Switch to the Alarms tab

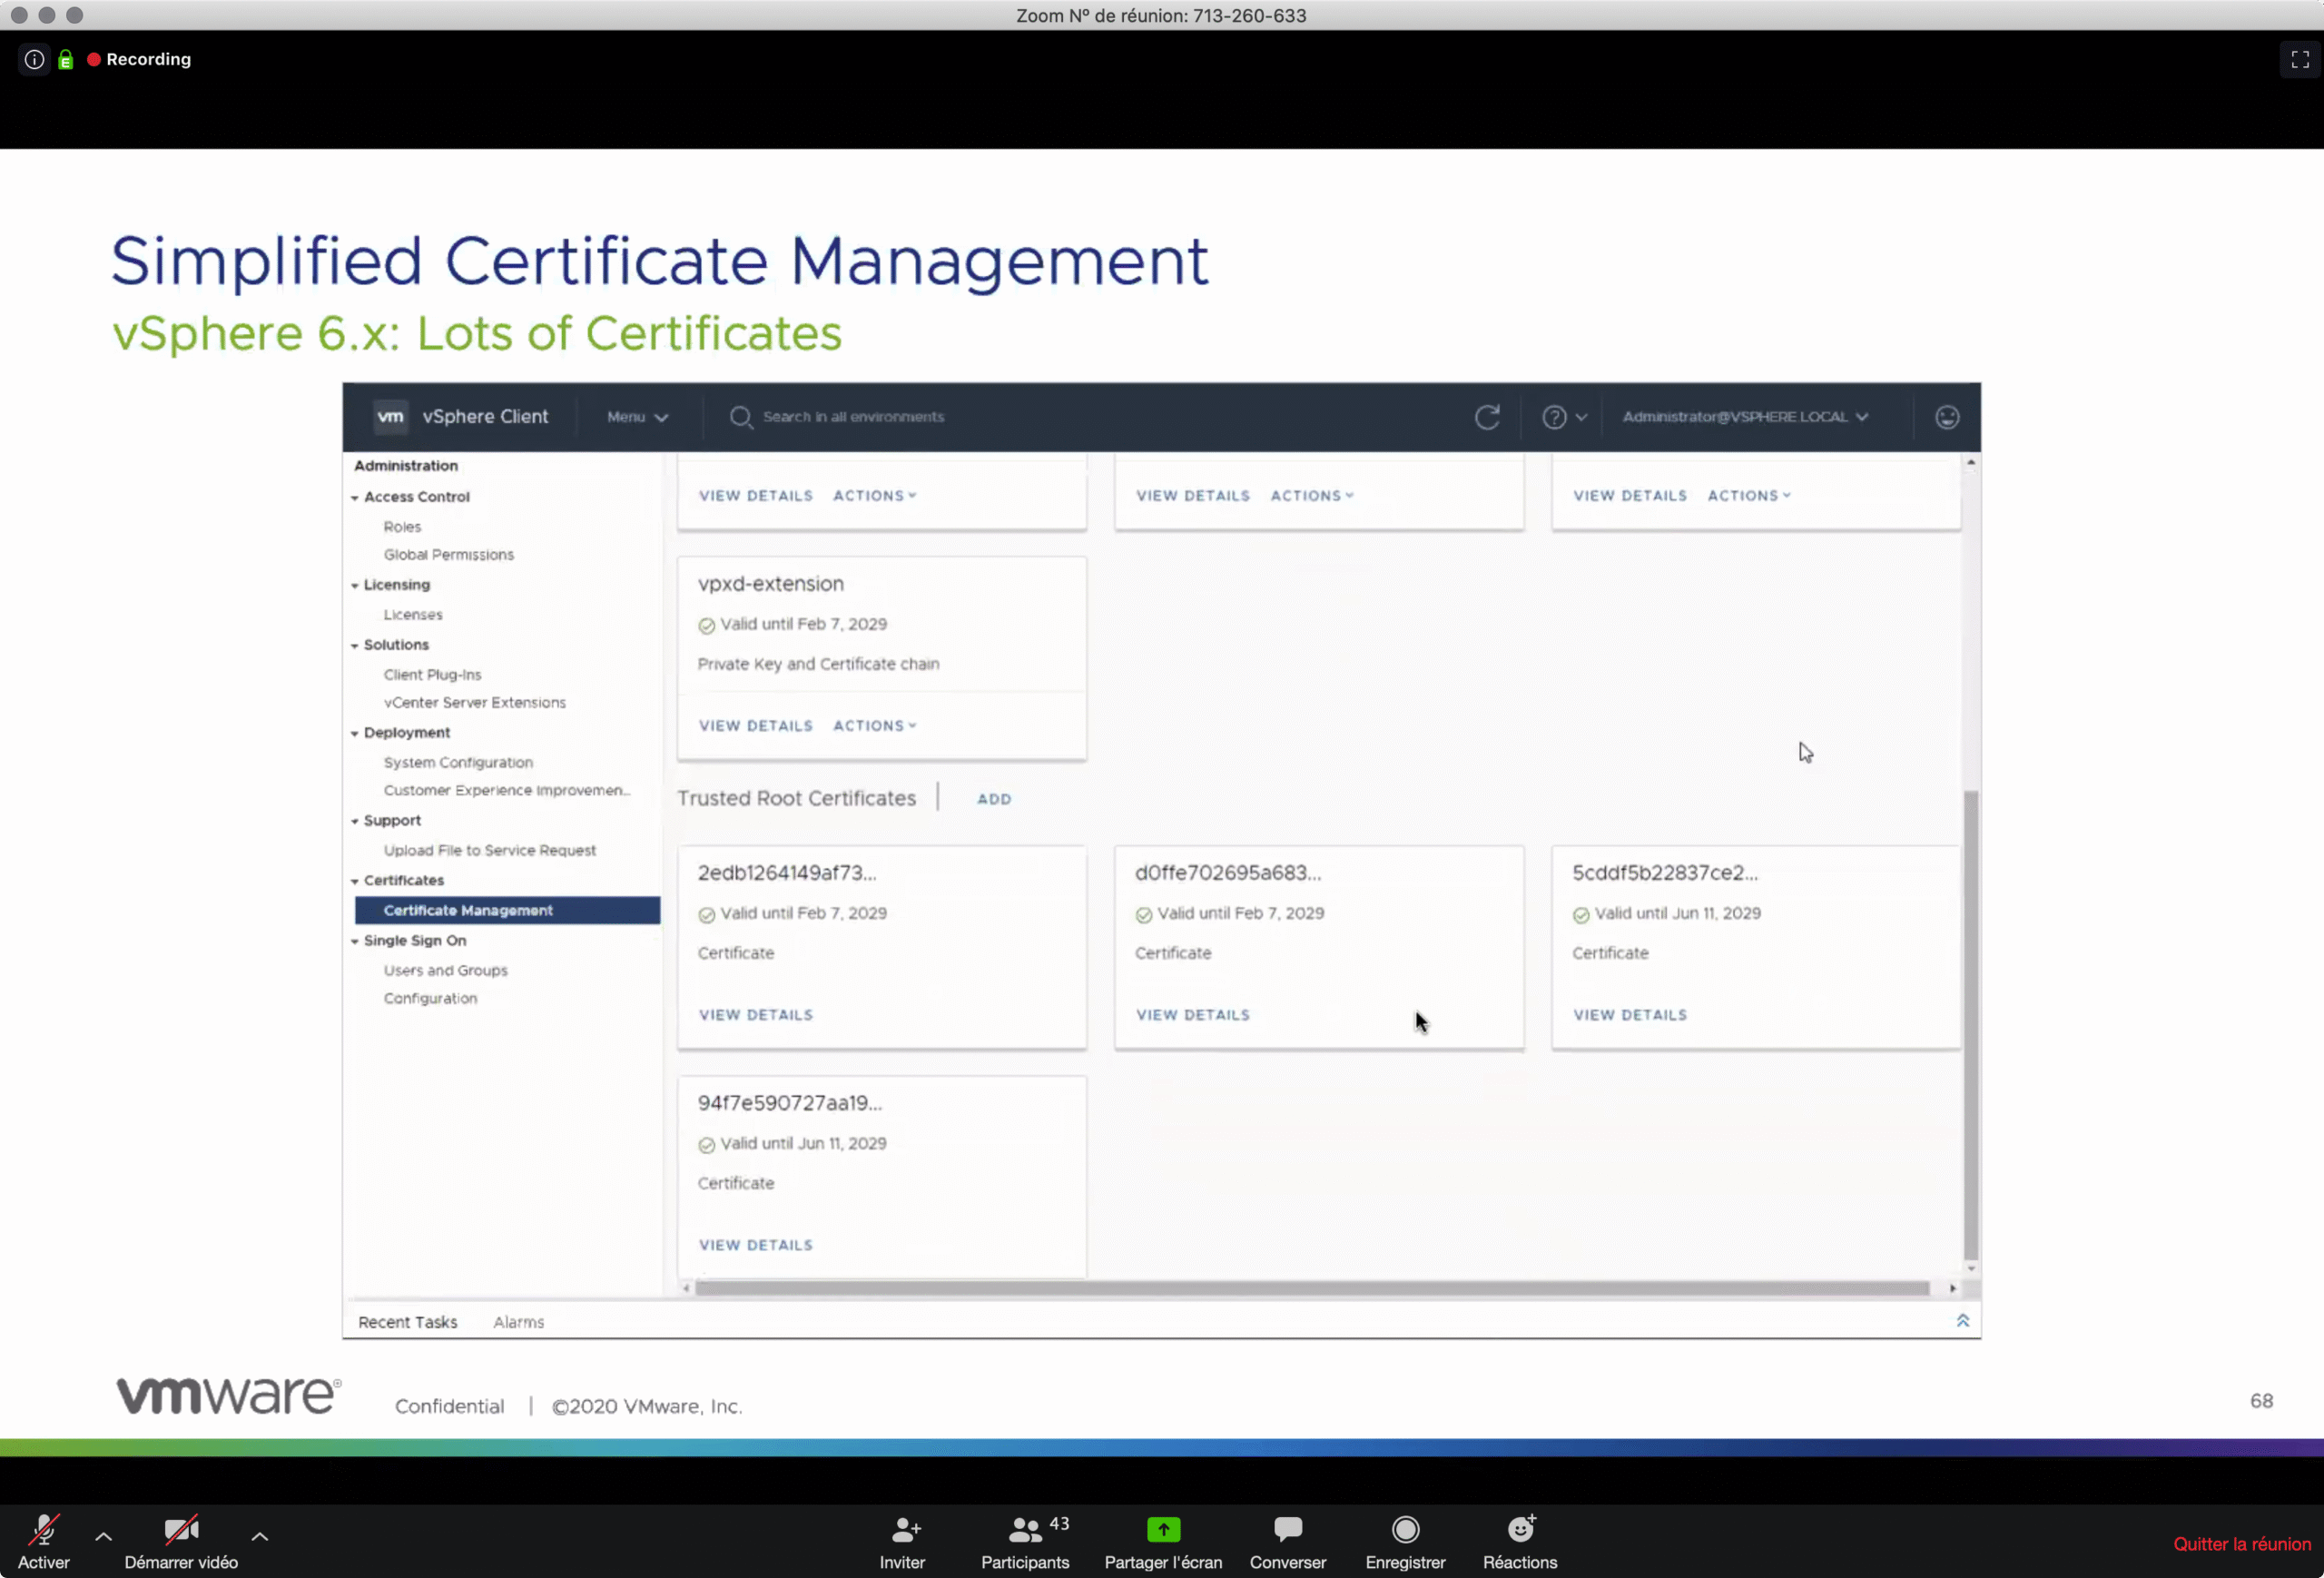[x=518, y=1322]
